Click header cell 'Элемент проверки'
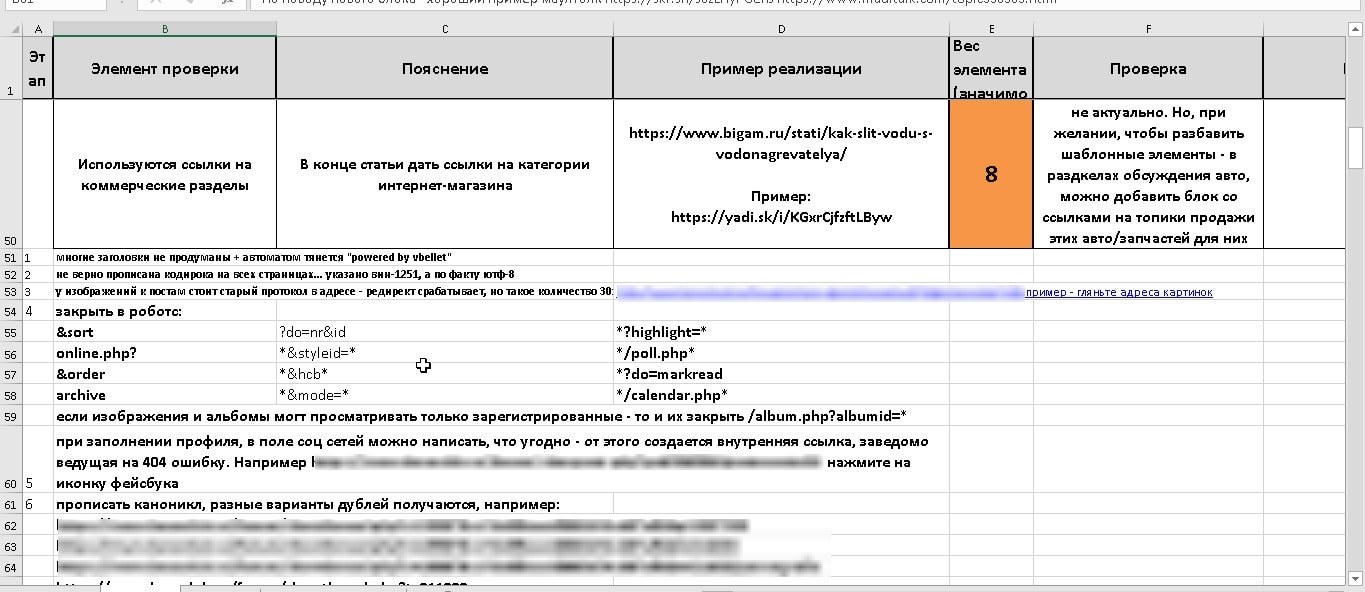This screenshot has width=1365, height=592. click(x=165, y=68)
